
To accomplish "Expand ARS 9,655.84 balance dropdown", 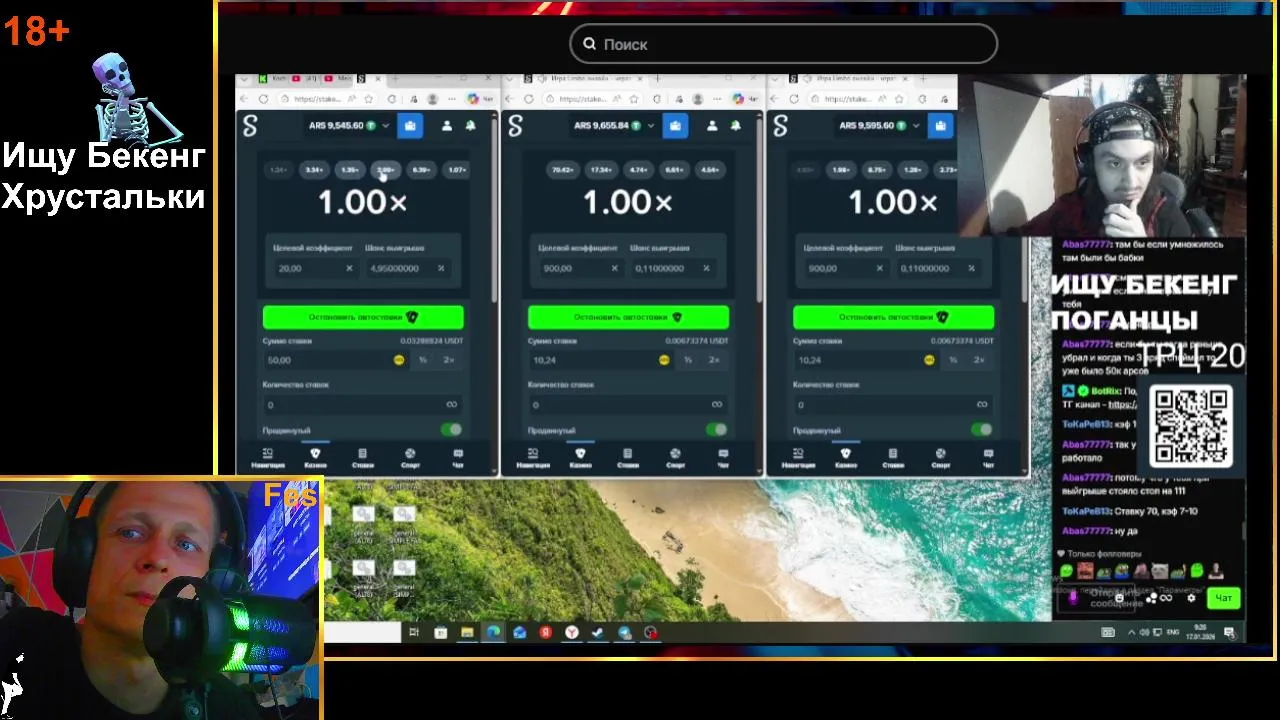I will click(x=651, y=126).
